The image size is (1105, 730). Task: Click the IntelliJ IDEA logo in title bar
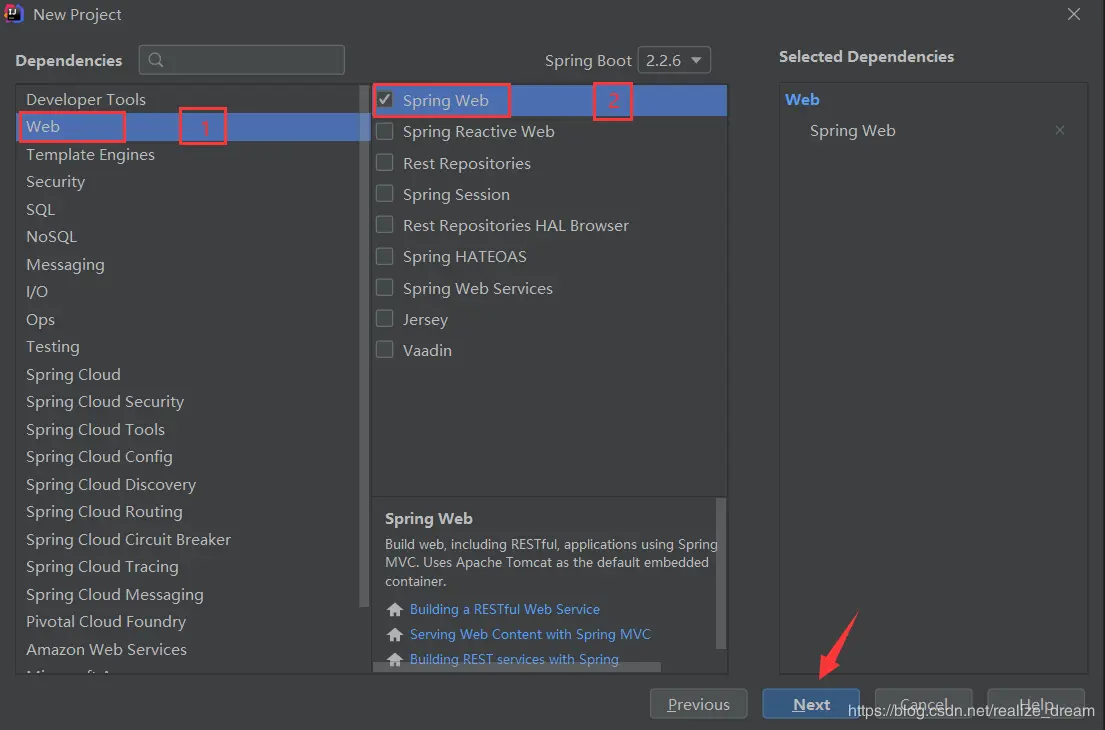pos(14,14)
